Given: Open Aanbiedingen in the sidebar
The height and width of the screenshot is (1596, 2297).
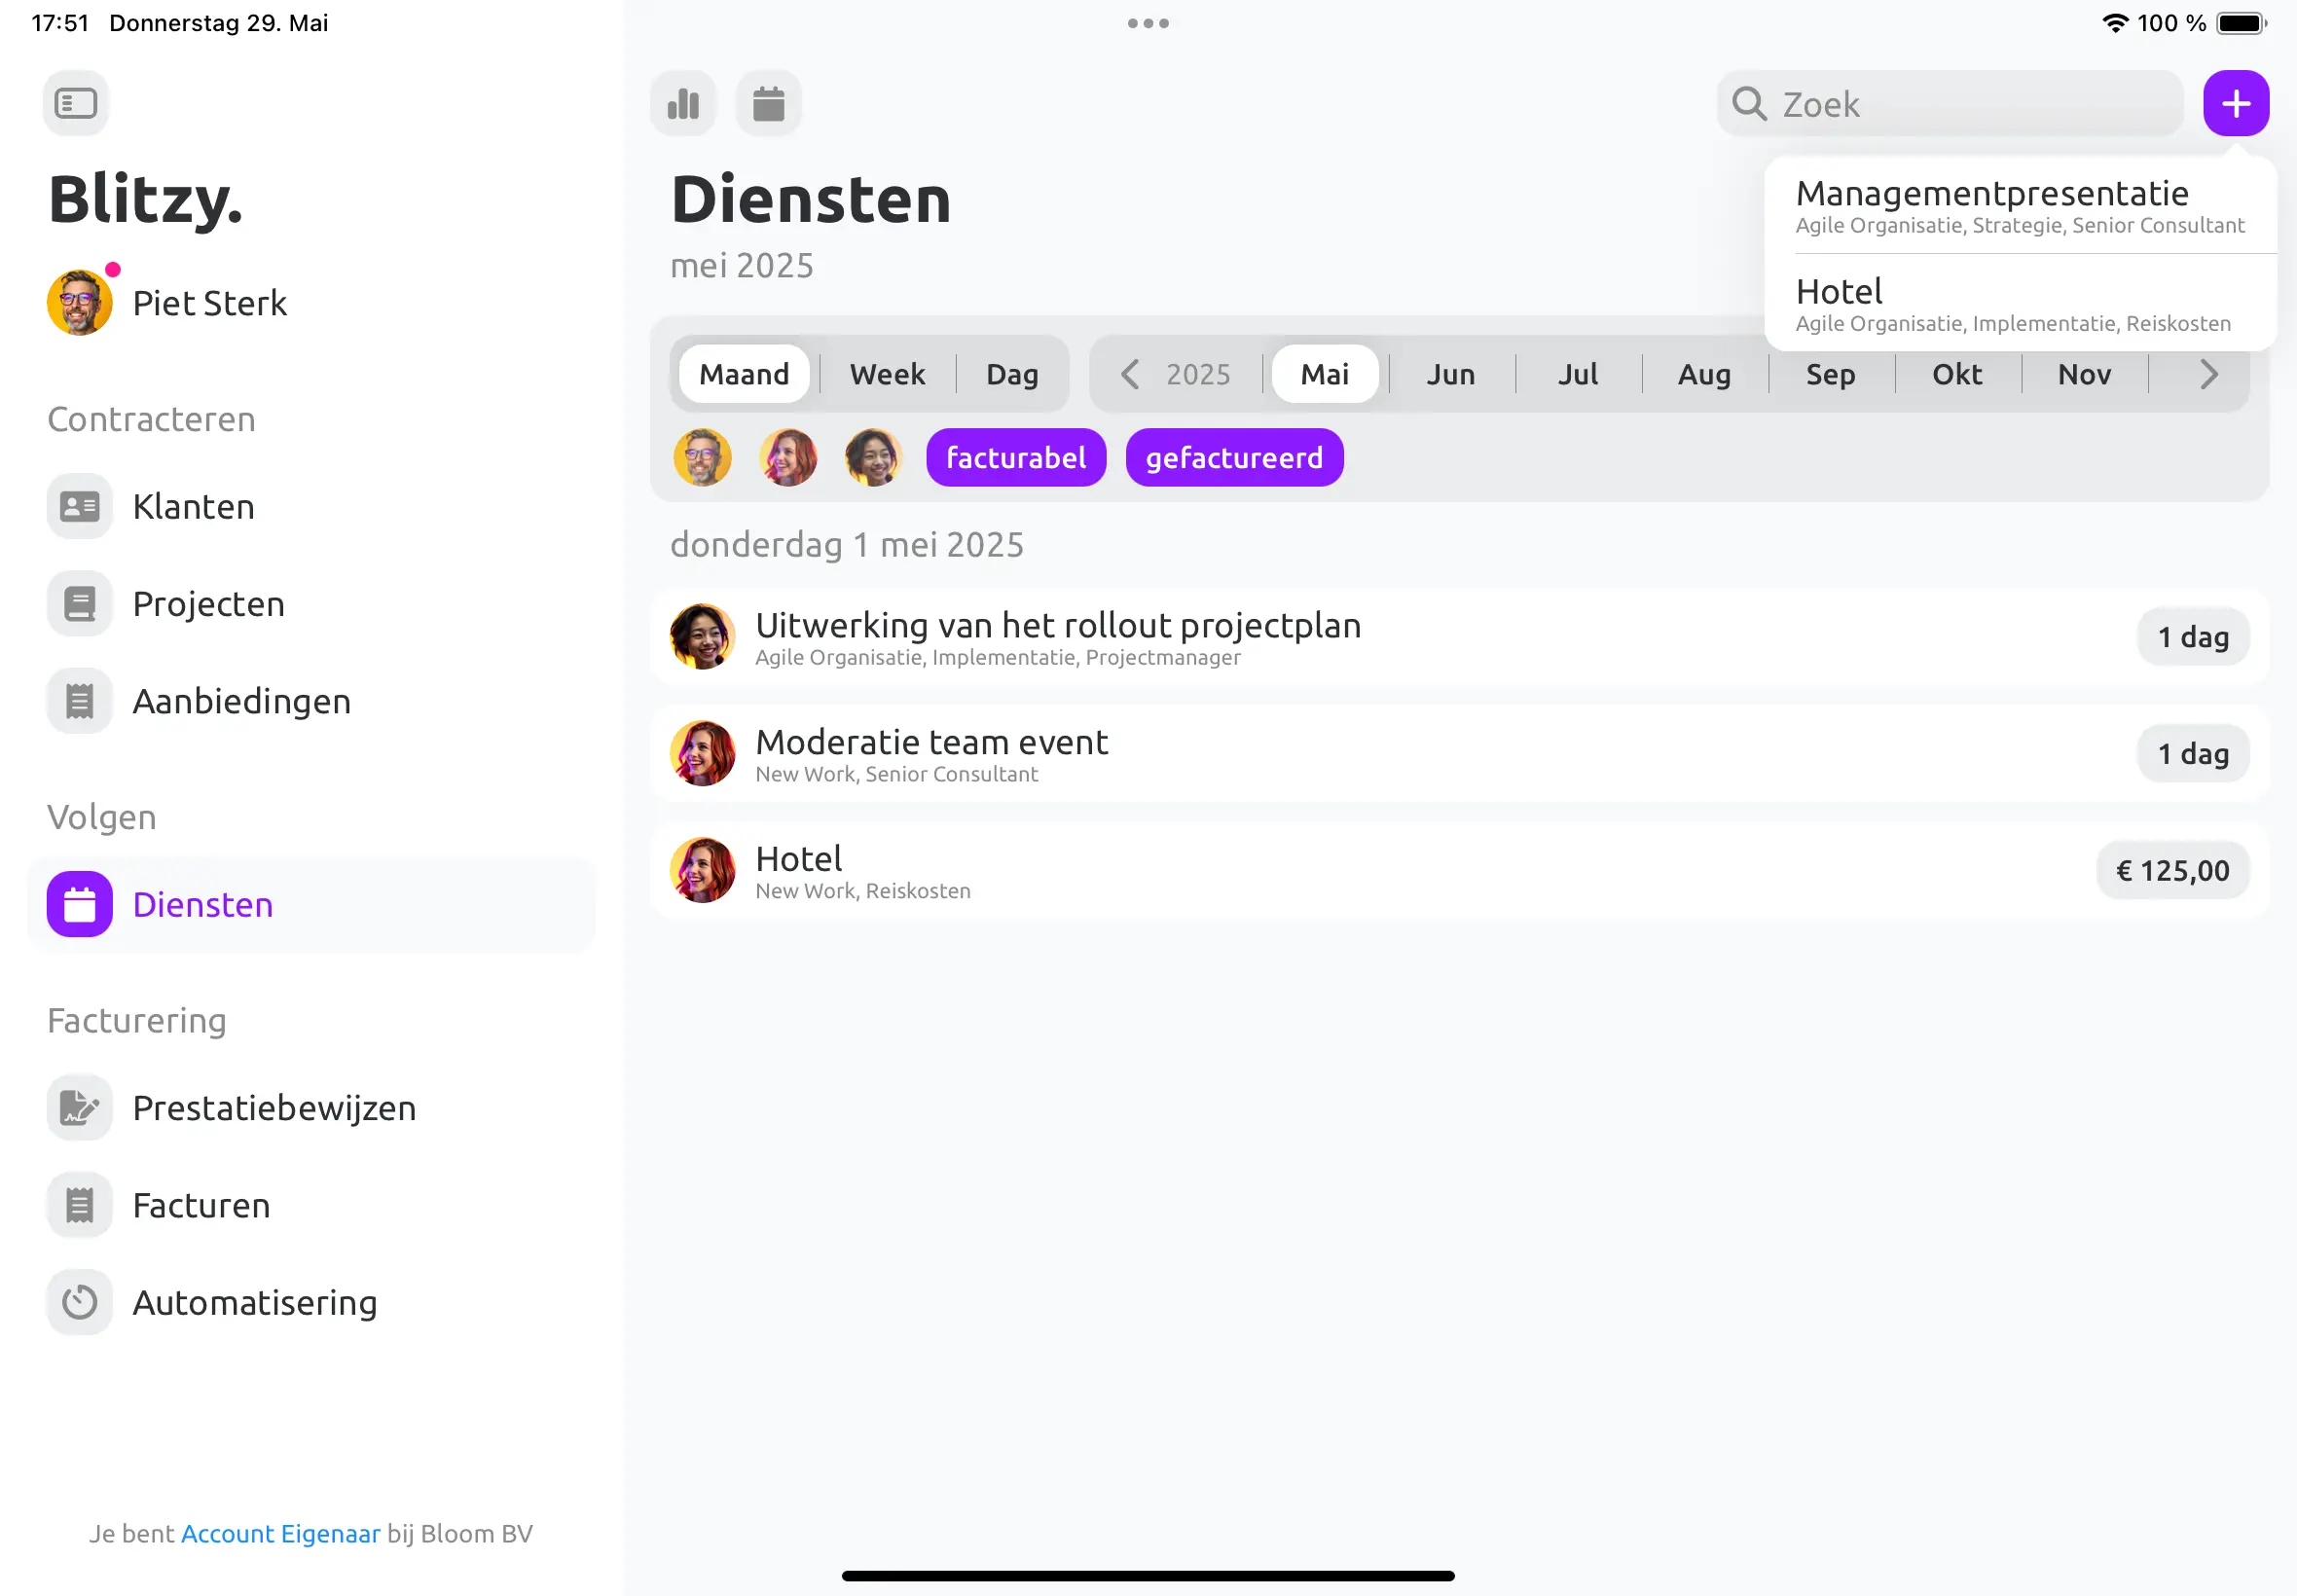Looking at the screenshot, I should tap(311, 701).
